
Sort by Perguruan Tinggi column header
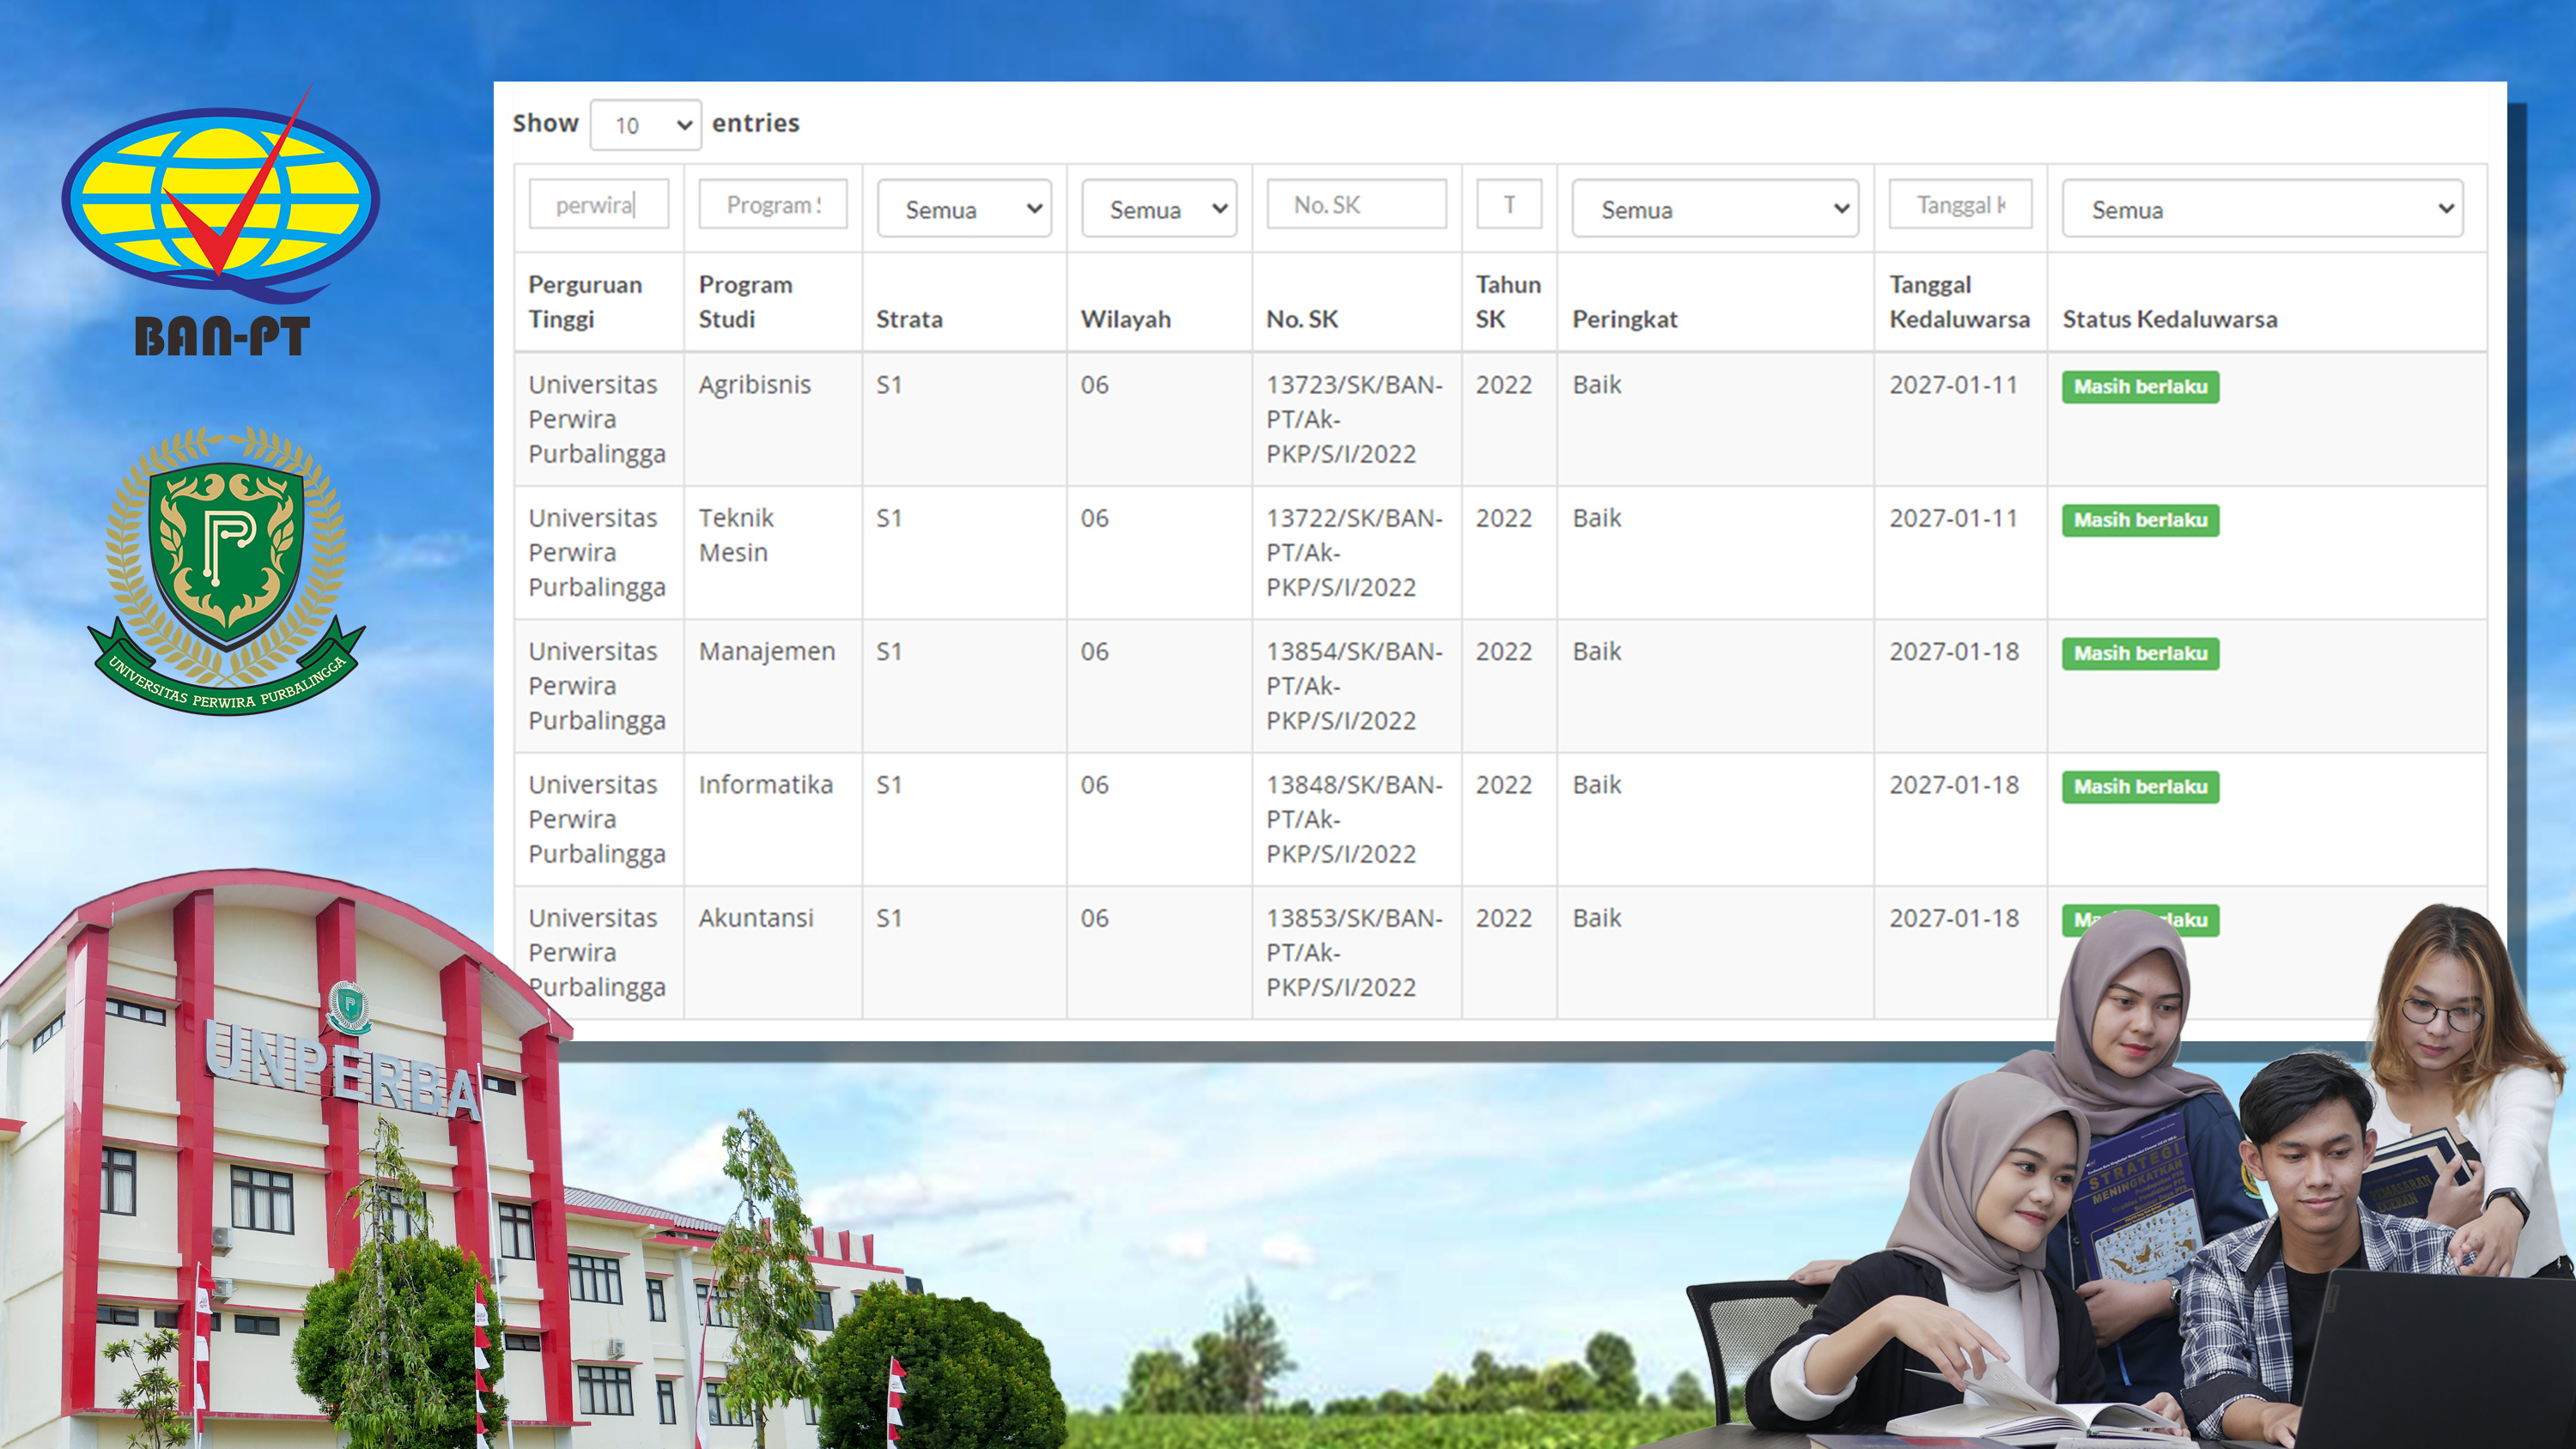pos(598,301)
